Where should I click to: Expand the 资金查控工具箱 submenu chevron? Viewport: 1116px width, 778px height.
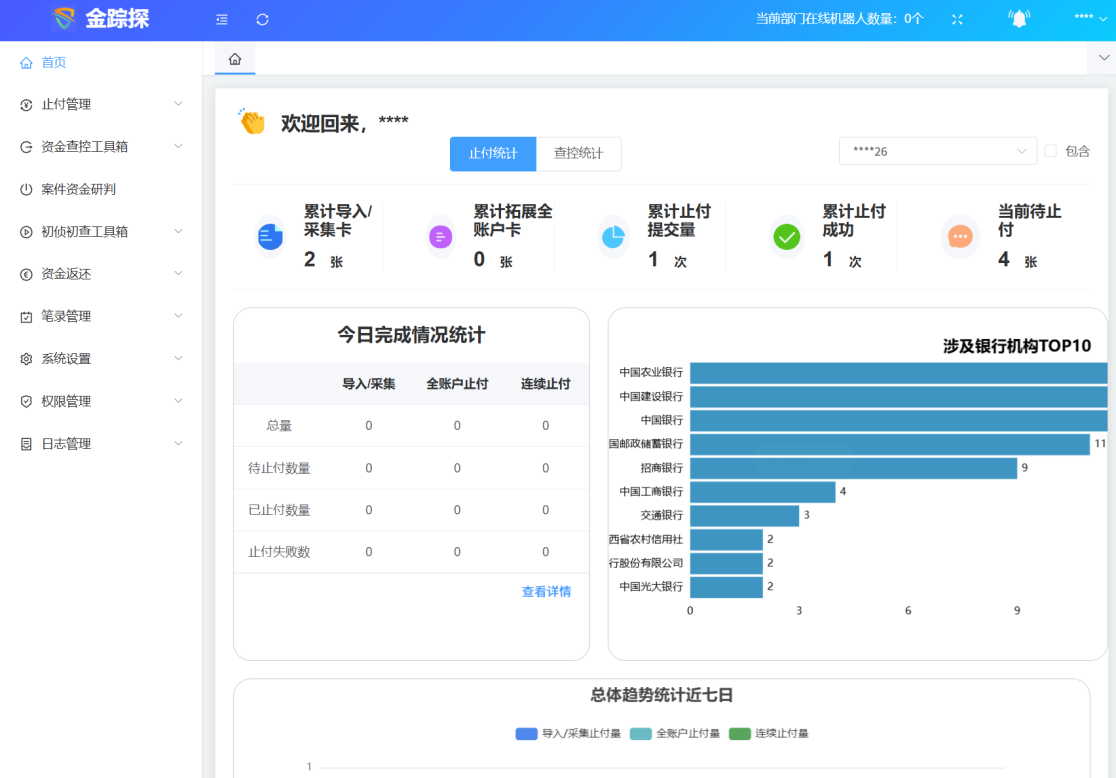coord(179,146)
